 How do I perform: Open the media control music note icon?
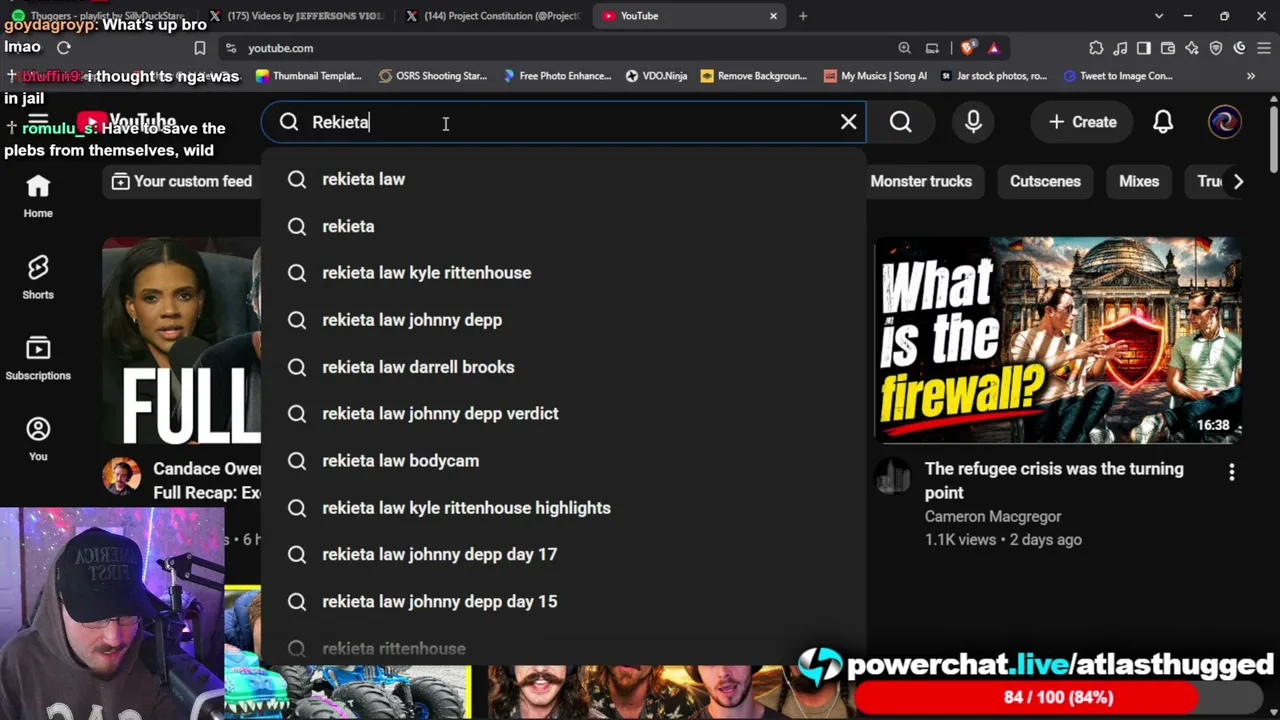[x=1120, y=48]
